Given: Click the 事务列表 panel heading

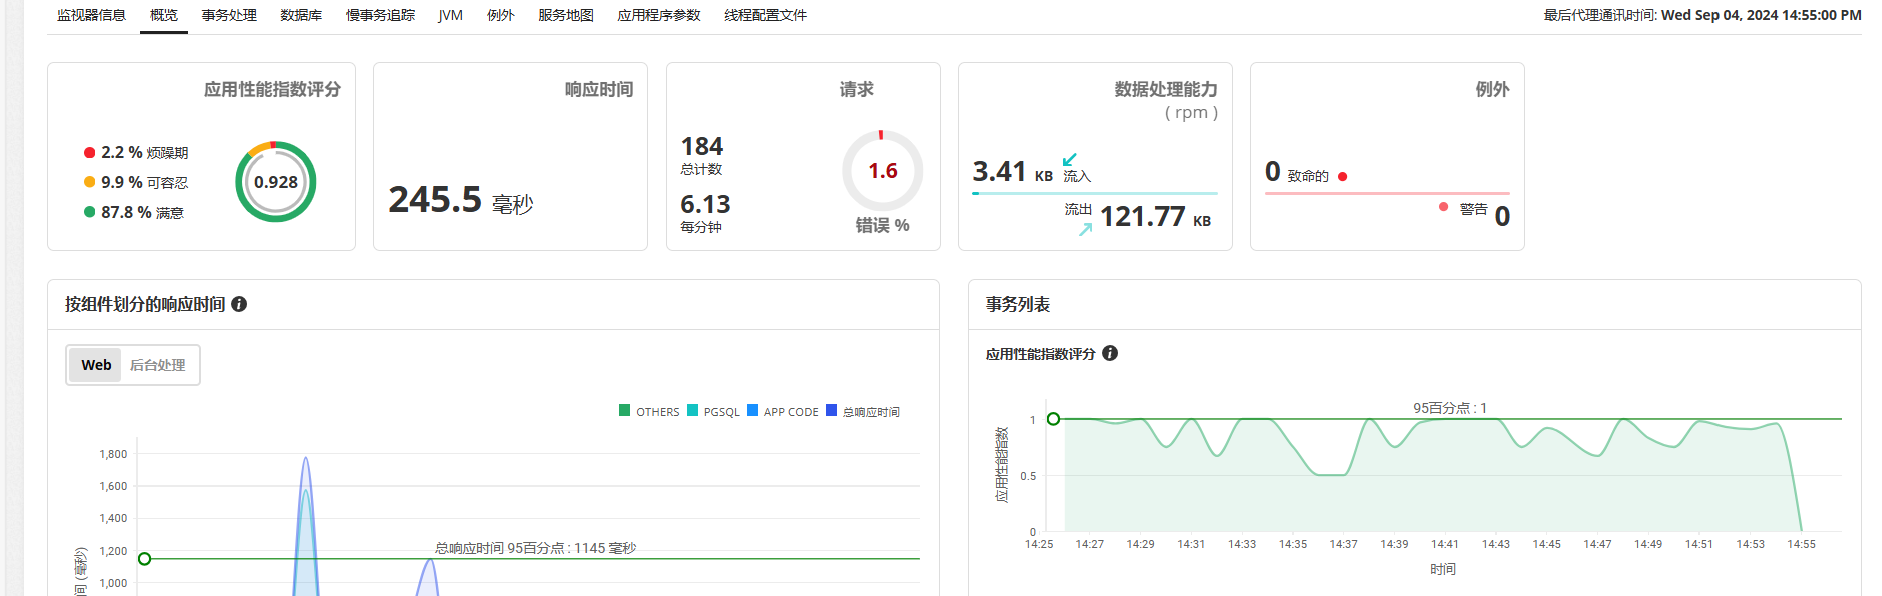Looking at the screenshot, I should [1017, 304].
